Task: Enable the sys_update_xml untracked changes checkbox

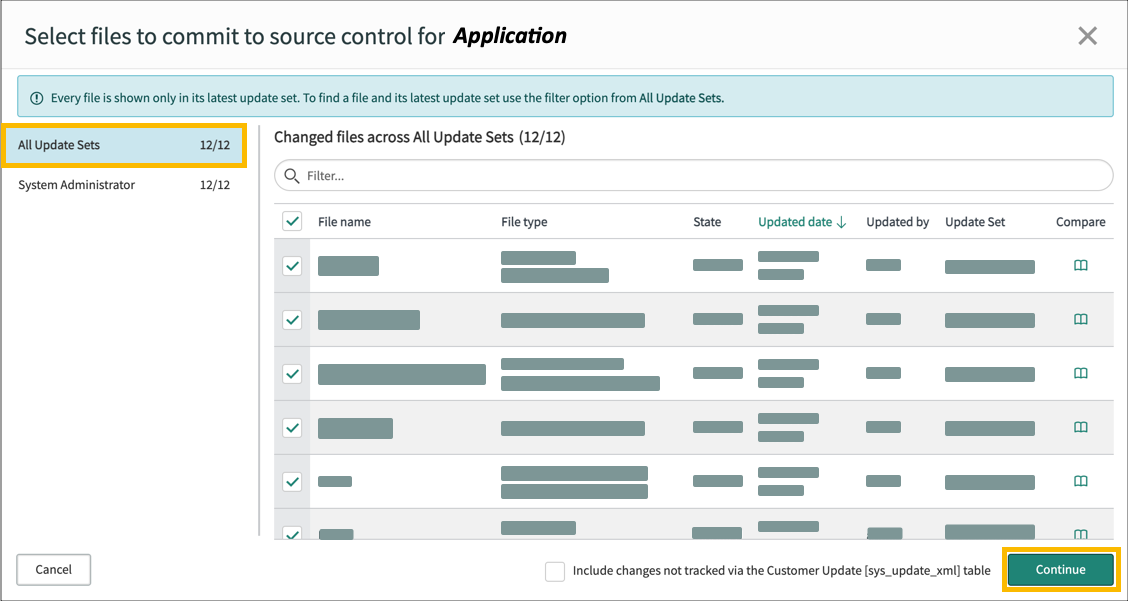Action: click(x=555, y=570)
